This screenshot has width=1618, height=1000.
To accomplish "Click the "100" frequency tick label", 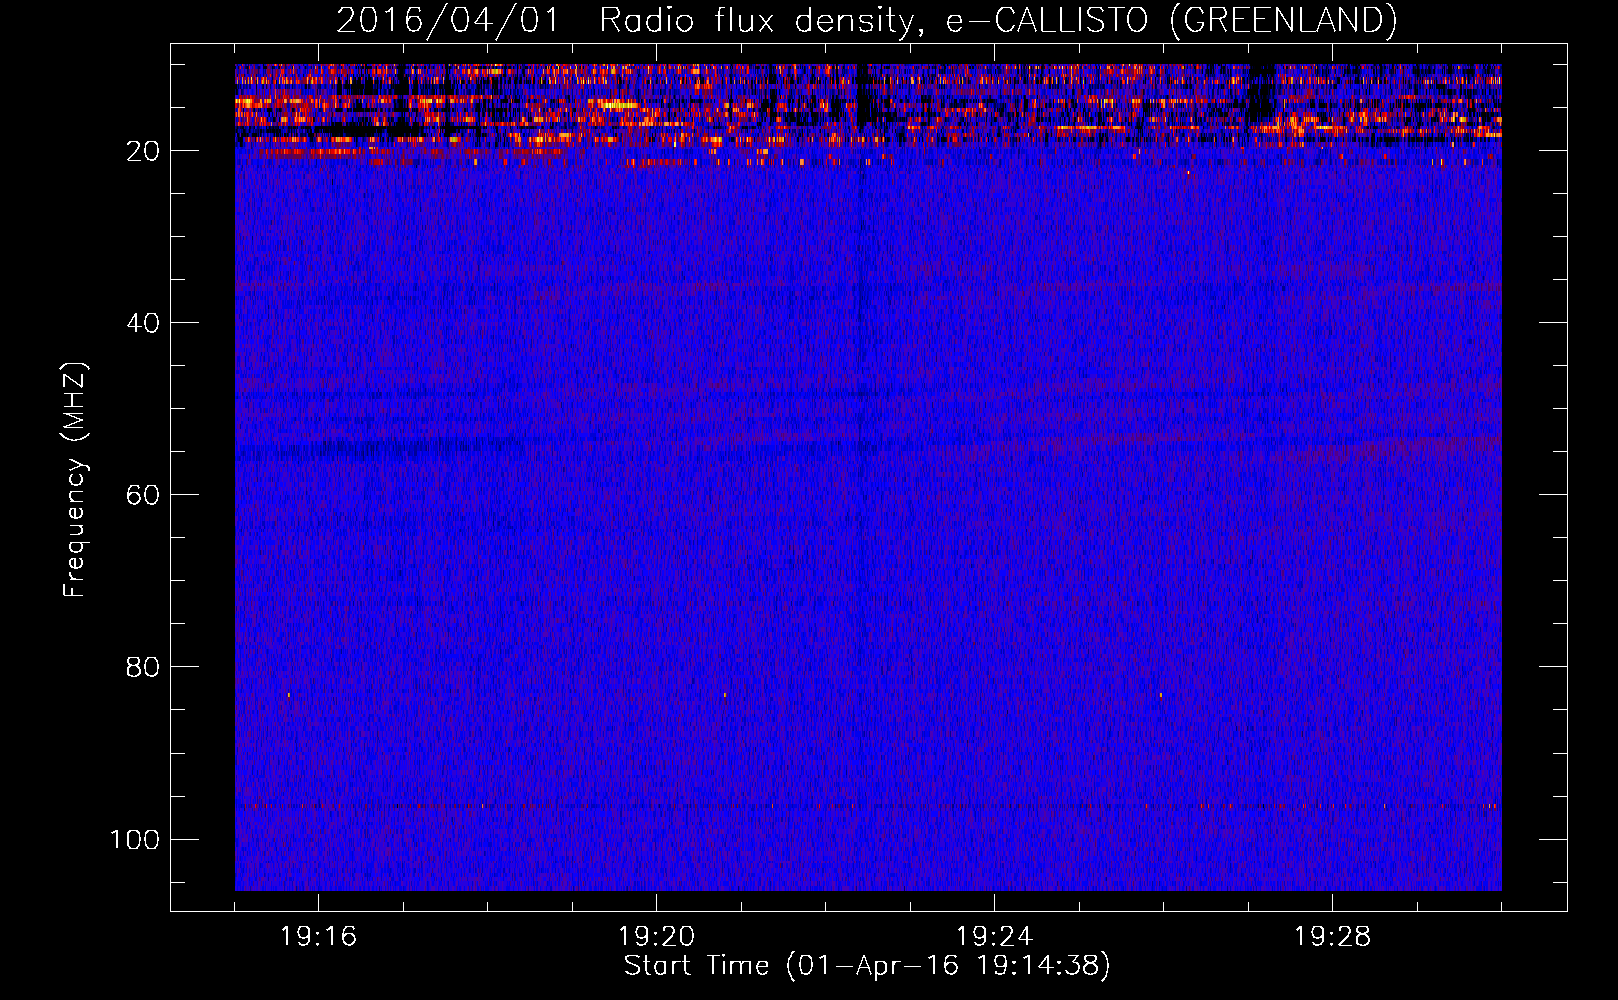I will pyautogui.click(x=135, y=839).
